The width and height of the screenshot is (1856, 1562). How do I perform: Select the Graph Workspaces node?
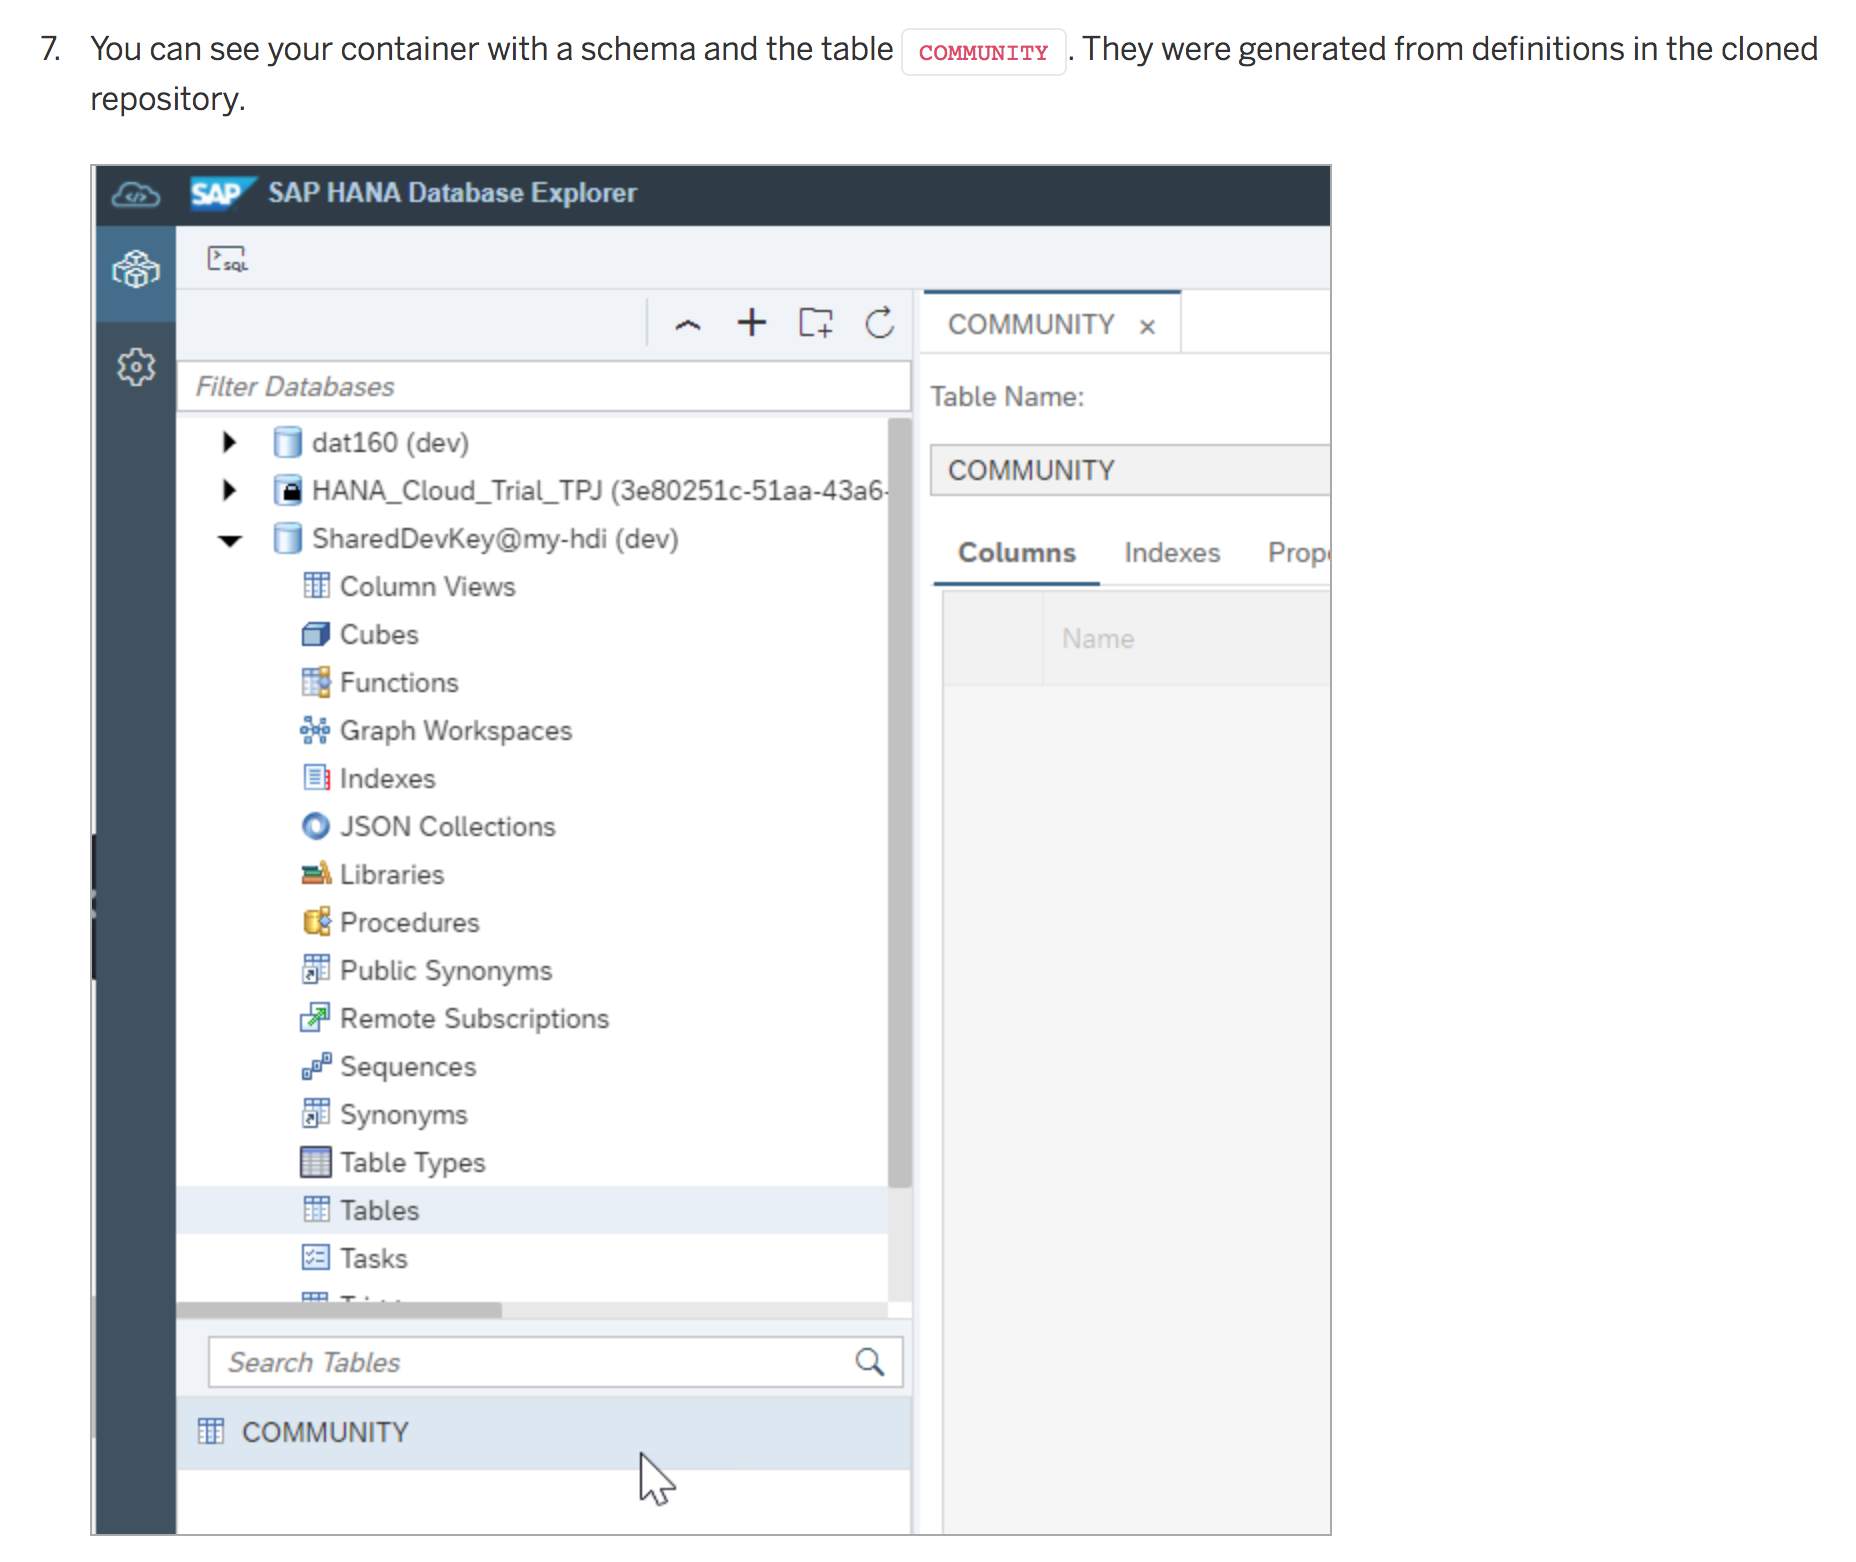click(455, 730)
